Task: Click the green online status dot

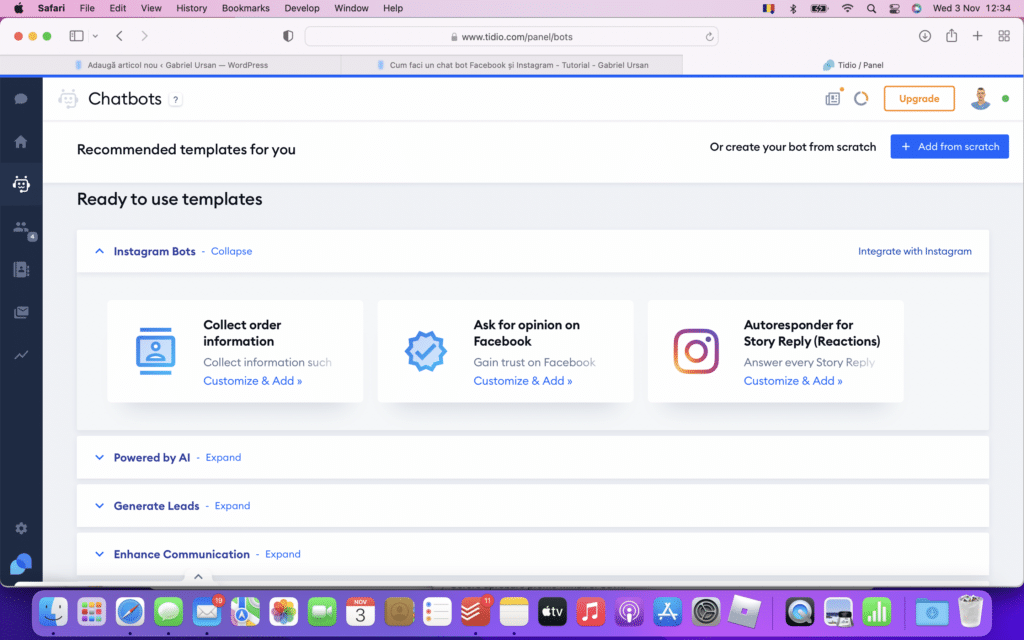Action: click(1006, 99)
